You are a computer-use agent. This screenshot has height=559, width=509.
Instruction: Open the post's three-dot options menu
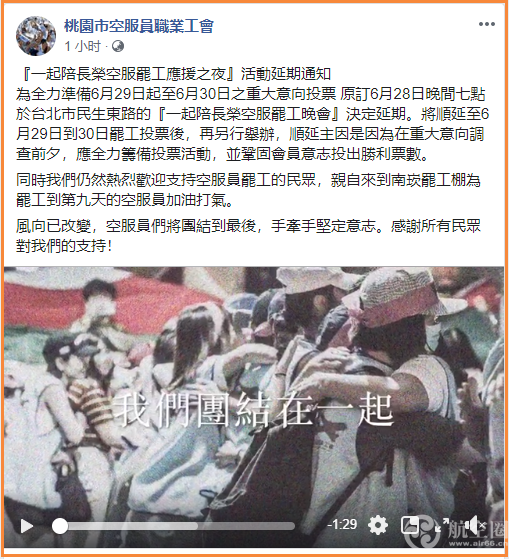[x=487, y=24]
